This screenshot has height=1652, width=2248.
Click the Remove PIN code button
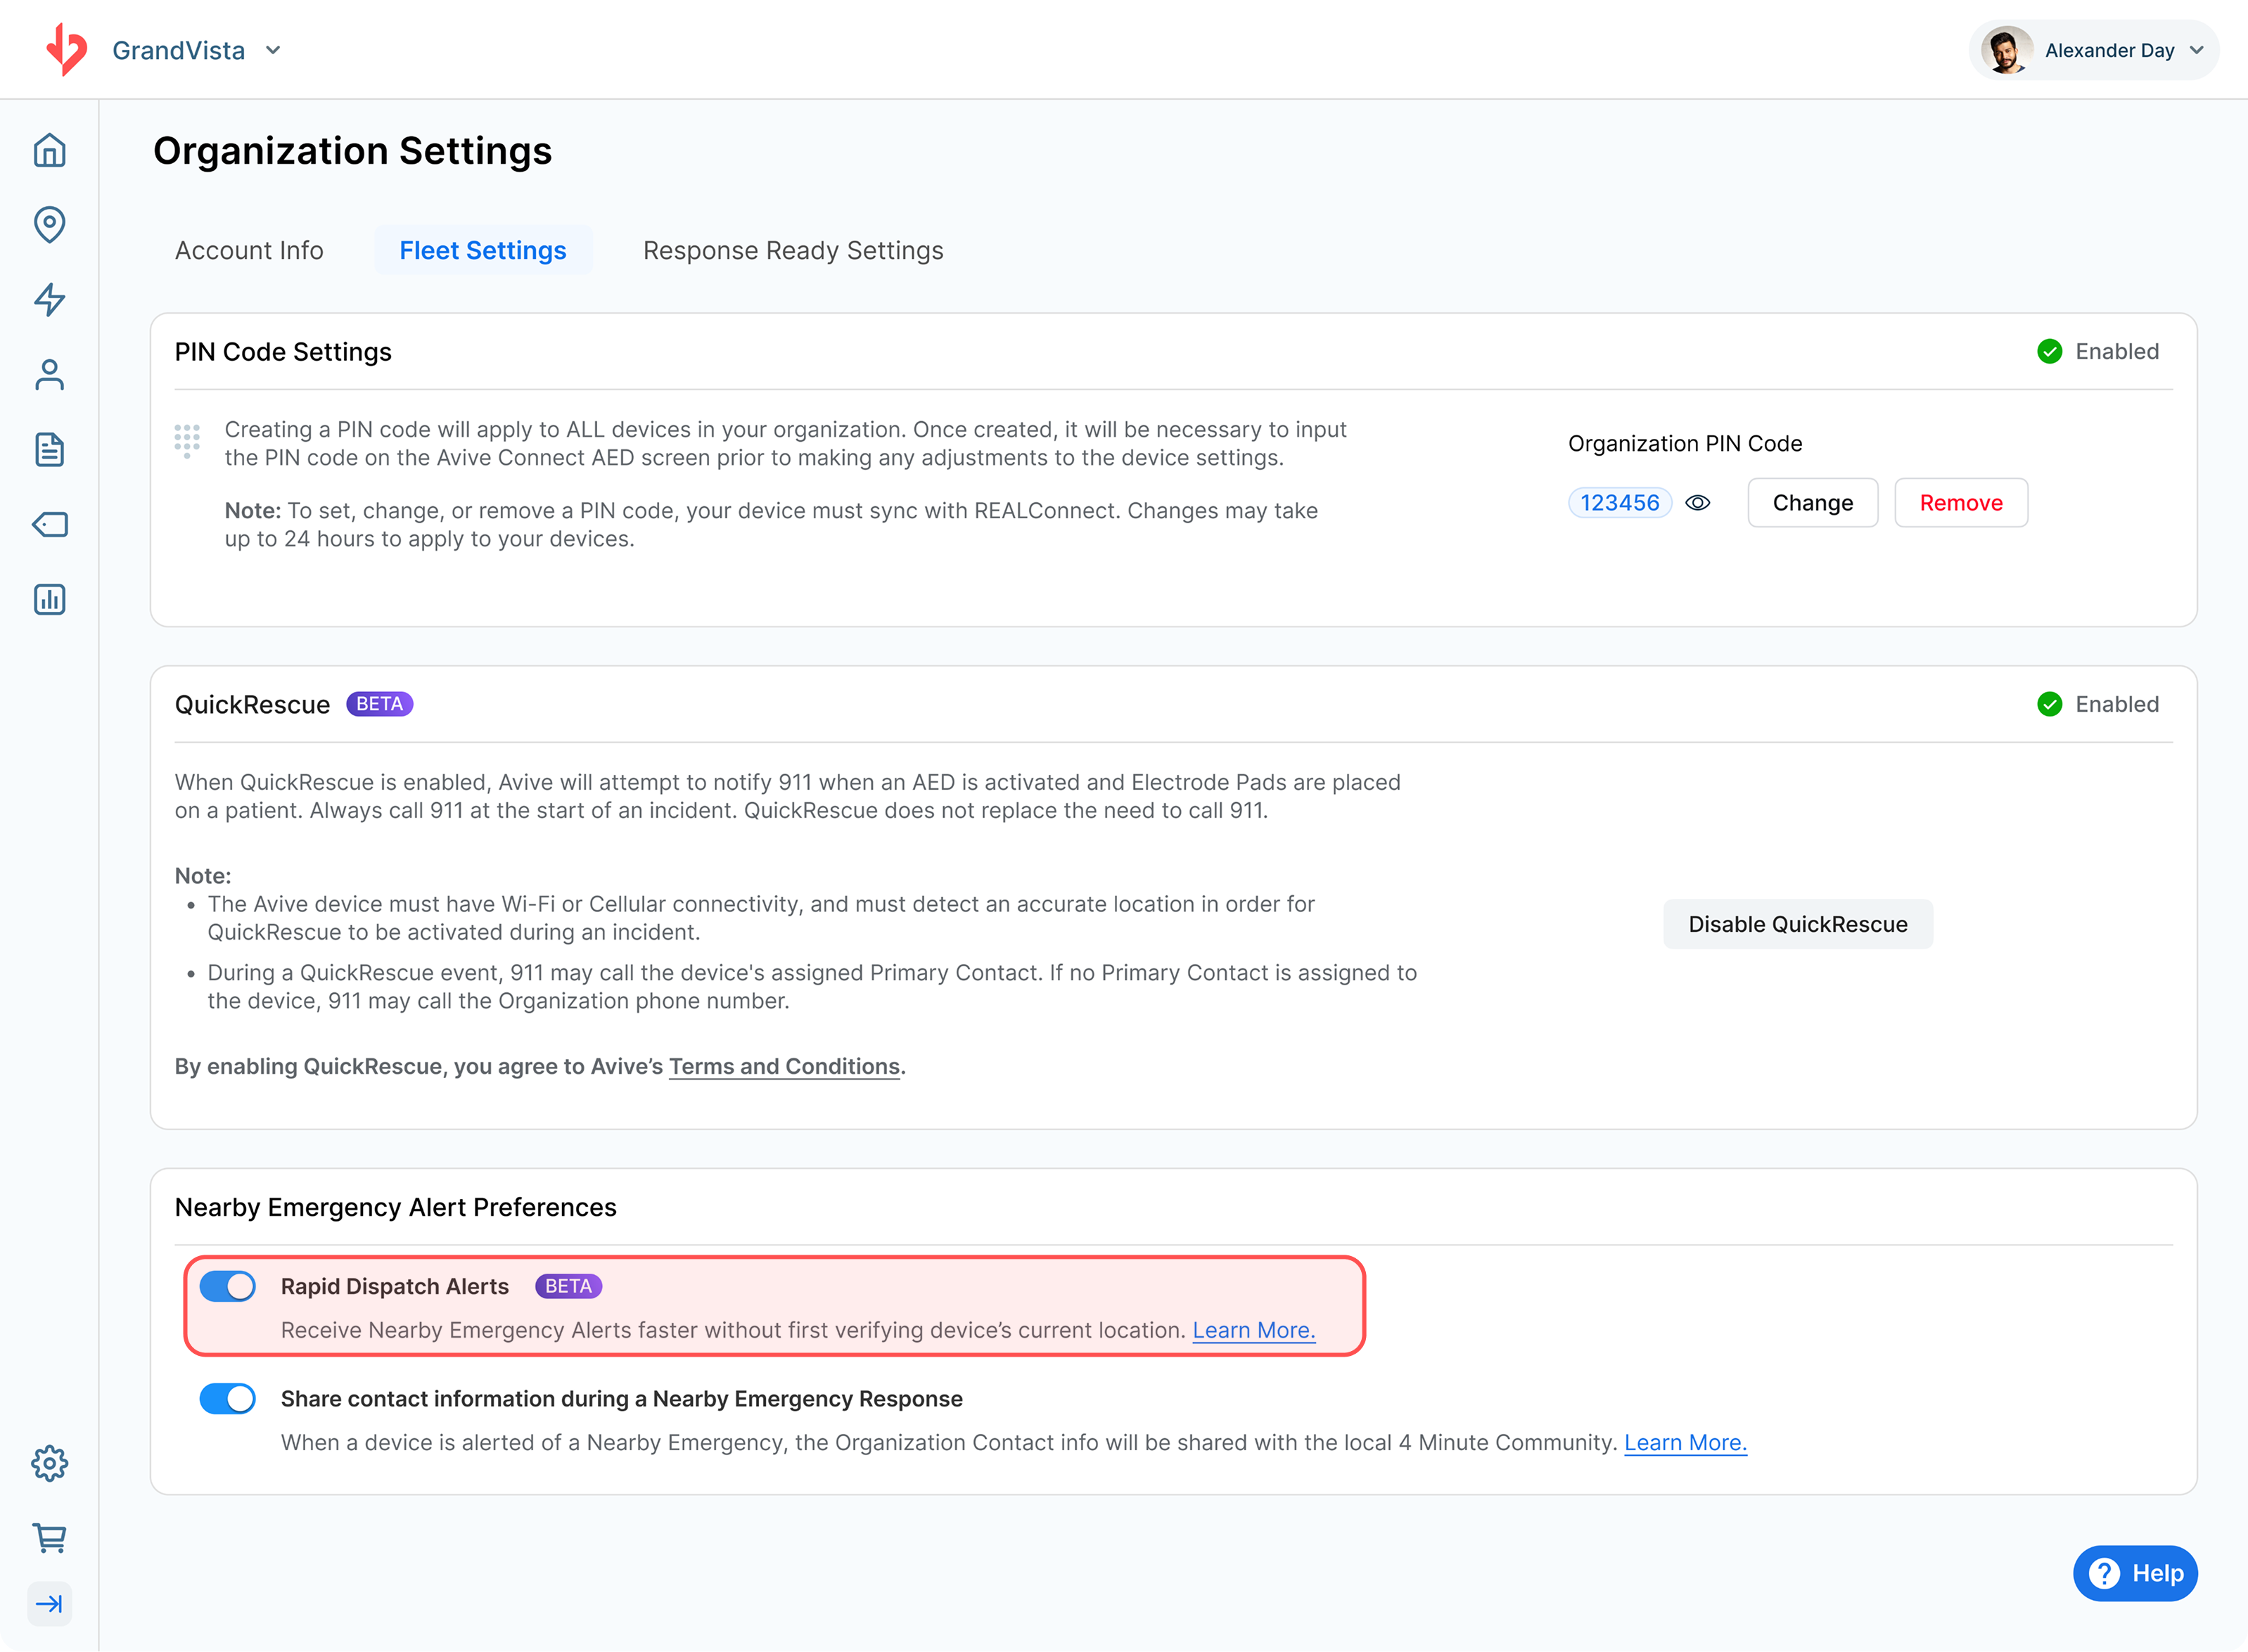[1960, 503]
